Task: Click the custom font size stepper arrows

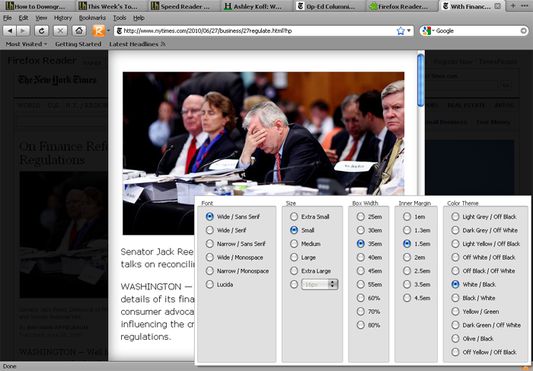Action: tap(333, 285)
